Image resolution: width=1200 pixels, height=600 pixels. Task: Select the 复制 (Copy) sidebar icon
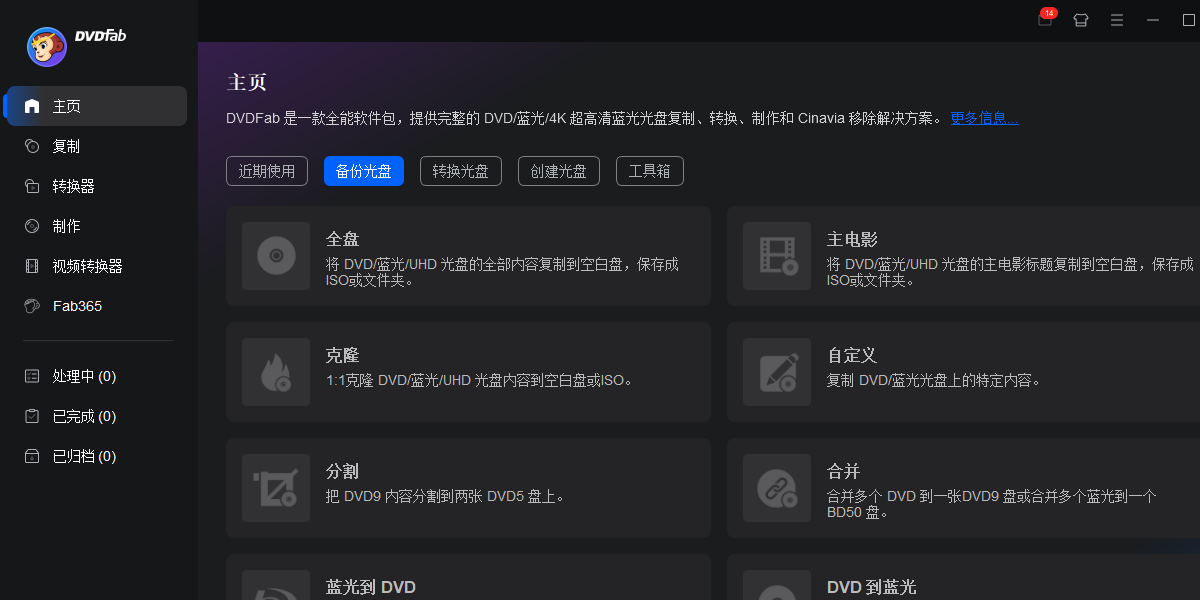(x=31, y=146)
